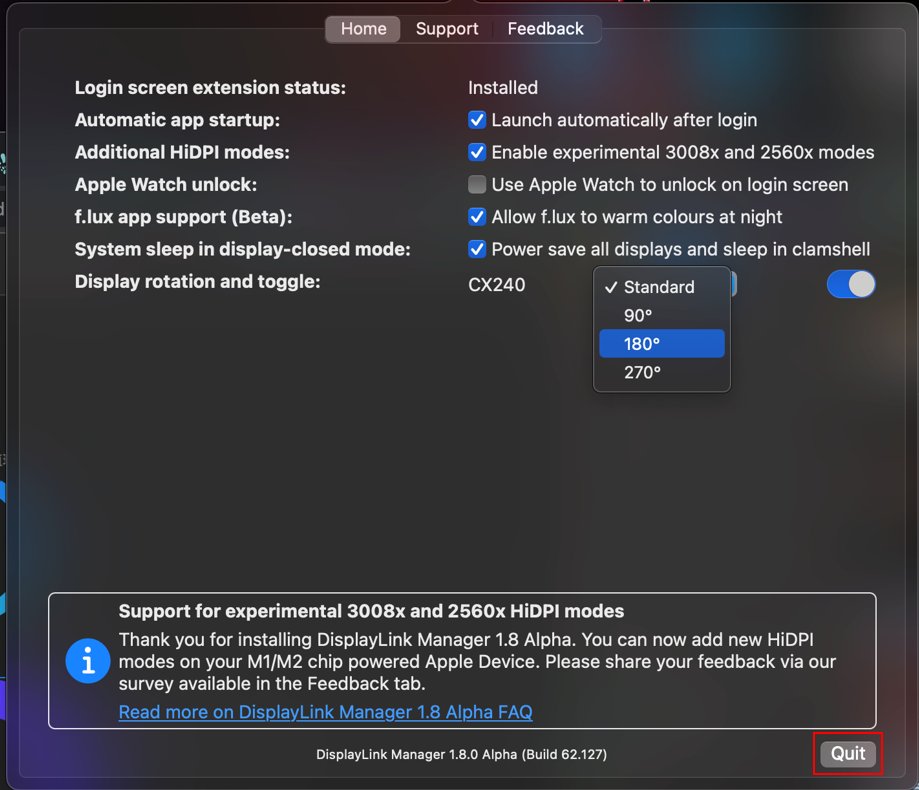Image resolution: width=919 pixels, height=790 pixels.
Task: Click Additional HiDPI modes label
Action: 182,152
